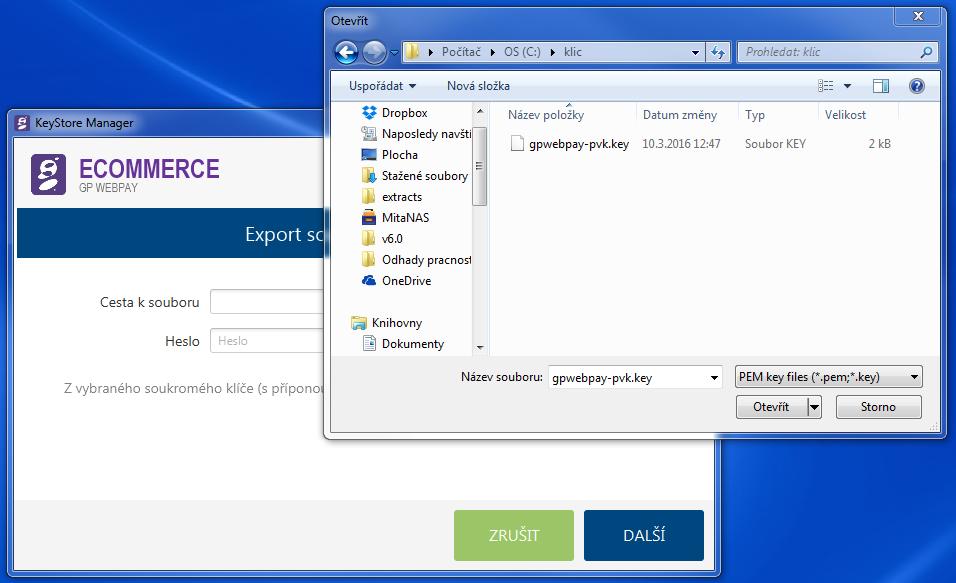Image resolution: width=956 pixels, height=583 pixels.
Task: Select OS (C:) in the address breadcrumb
Action: click(522, 52)
